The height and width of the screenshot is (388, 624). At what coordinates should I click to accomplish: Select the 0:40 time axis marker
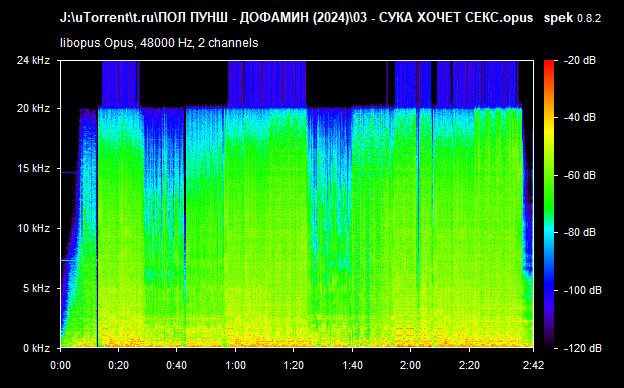pyautogui.click(x=177, y=365)
